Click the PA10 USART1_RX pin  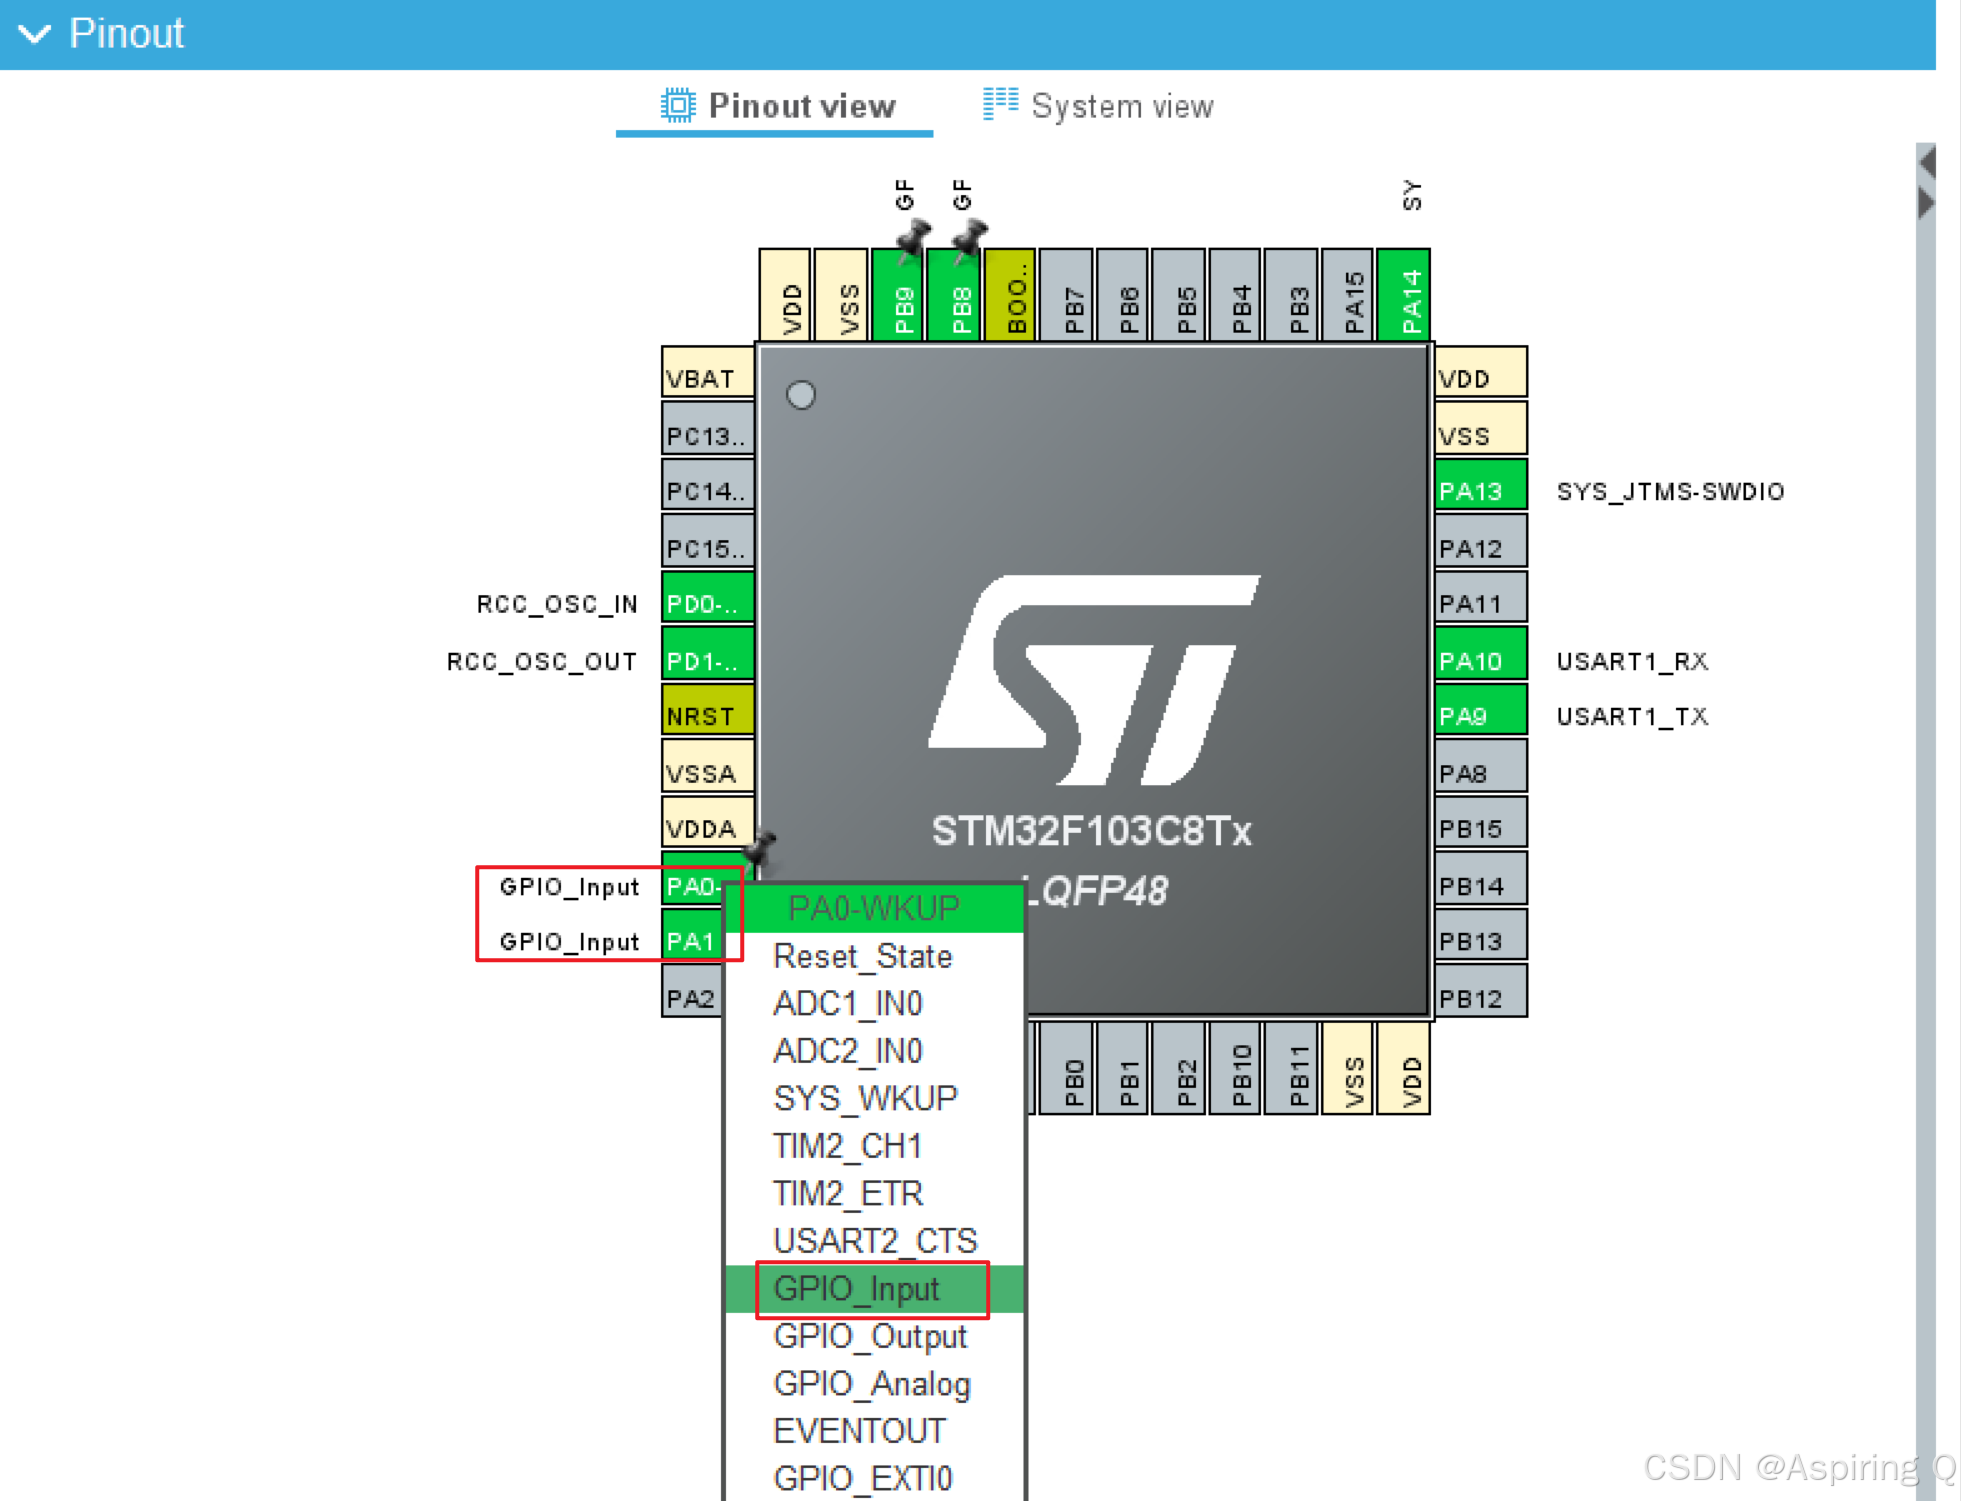pos(1481,655)
